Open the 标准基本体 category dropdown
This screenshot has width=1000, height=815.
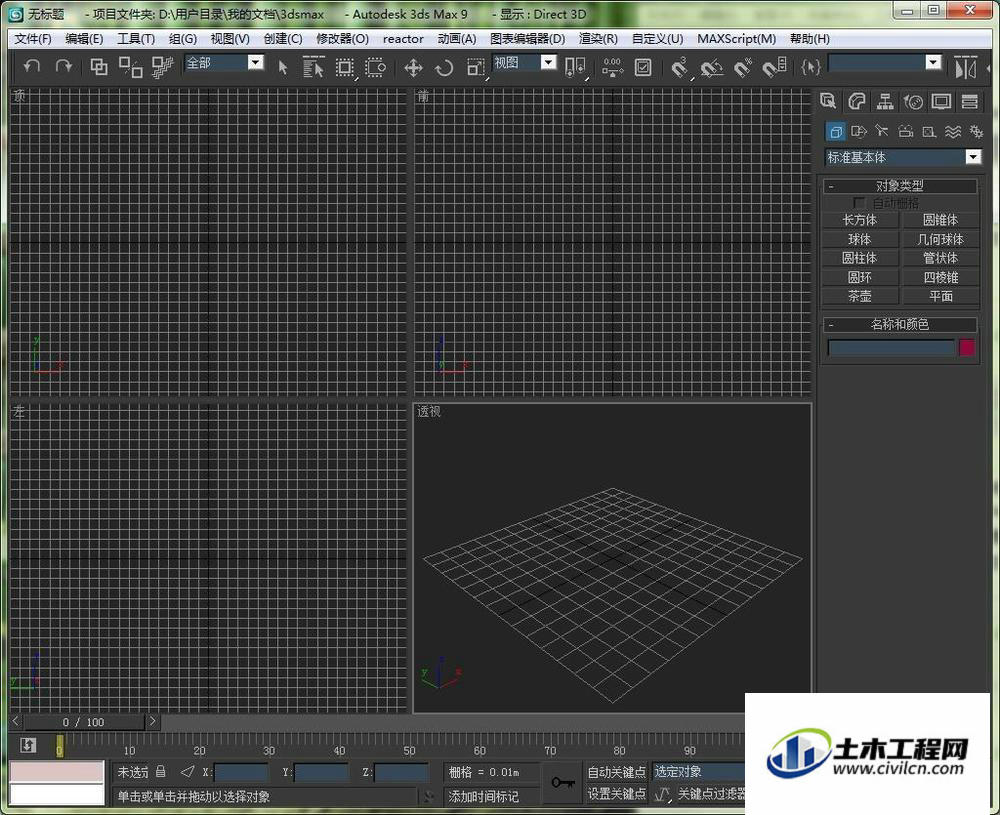click(902, 157)
